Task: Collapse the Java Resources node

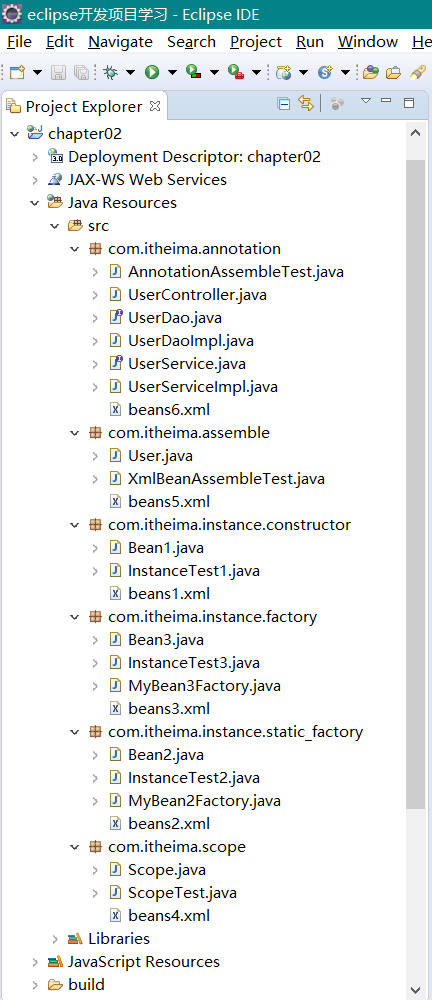Action: tap(34, 203)
